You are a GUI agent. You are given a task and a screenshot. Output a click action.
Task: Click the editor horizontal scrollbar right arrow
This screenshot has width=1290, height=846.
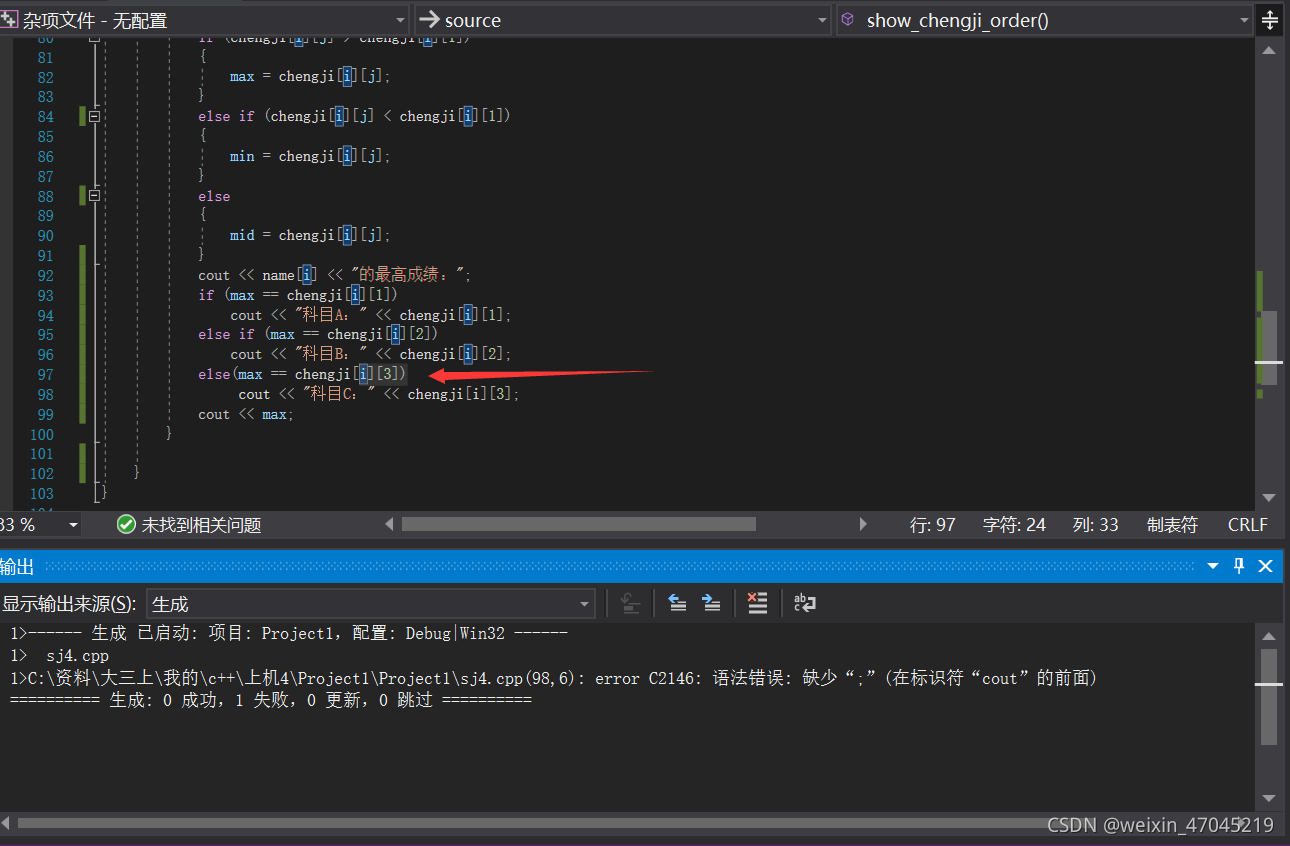(864, 524)
